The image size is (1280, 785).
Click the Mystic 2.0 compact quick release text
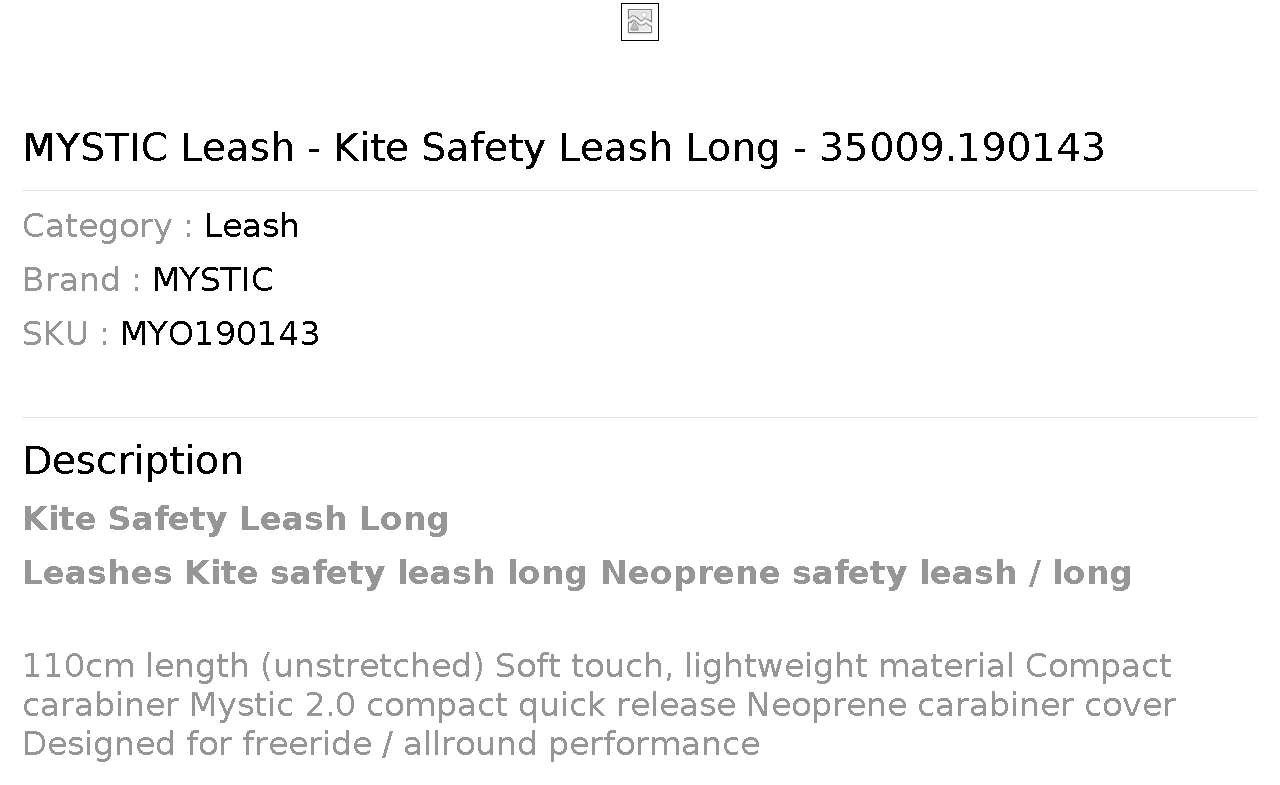click(x=463, y=705)
